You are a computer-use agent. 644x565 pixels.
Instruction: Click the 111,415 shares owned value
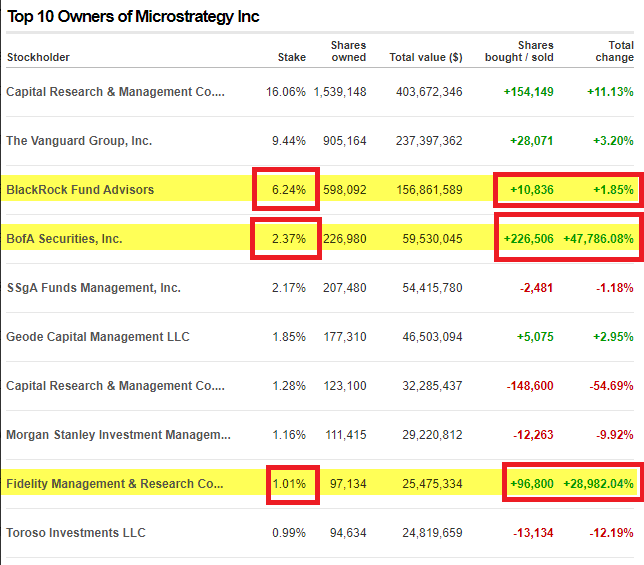(346, 434)
